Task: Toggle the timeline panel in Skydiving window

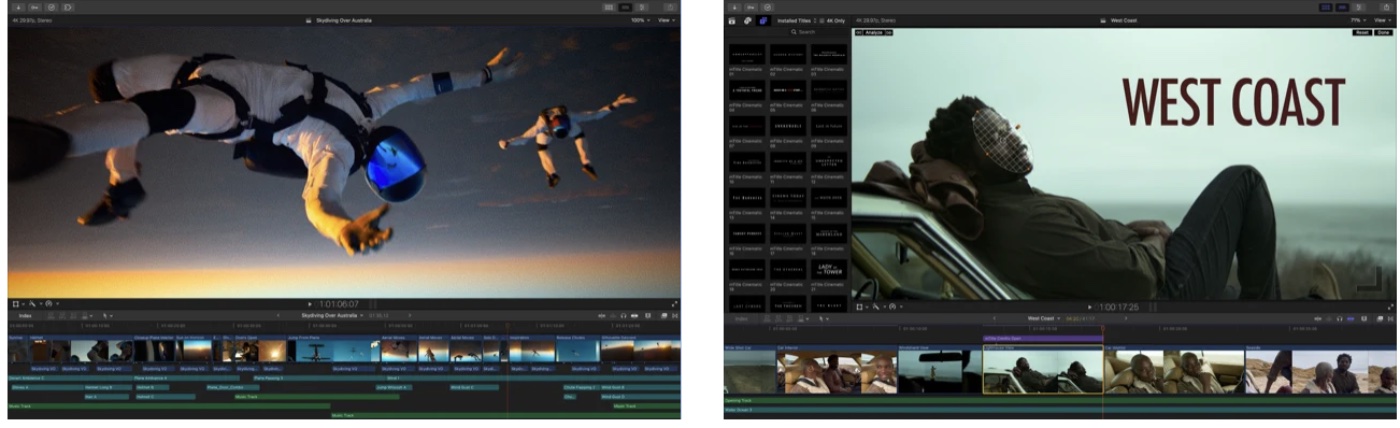Action: point(625,7)
